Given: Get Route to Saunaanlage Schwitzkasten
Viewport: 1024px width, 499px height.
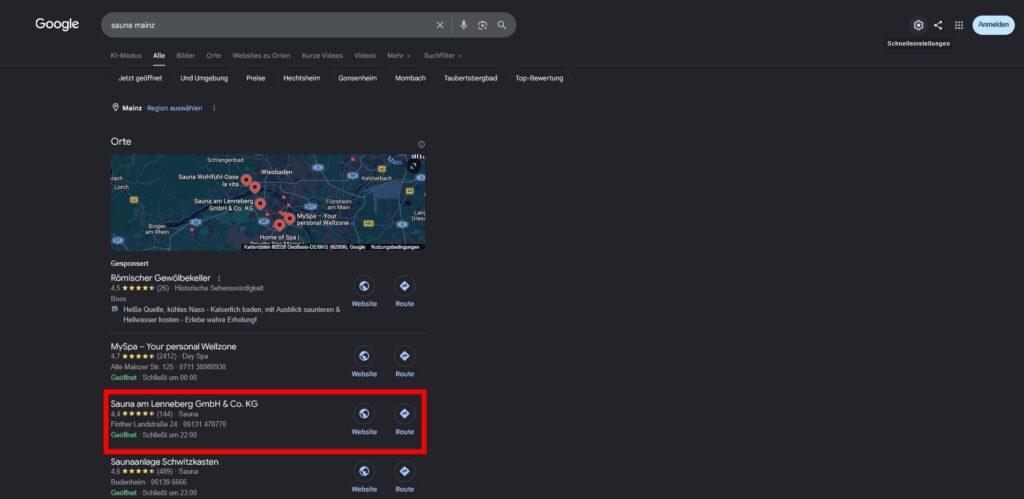Looking at the screenshot, I should click(x=404, y=477).
